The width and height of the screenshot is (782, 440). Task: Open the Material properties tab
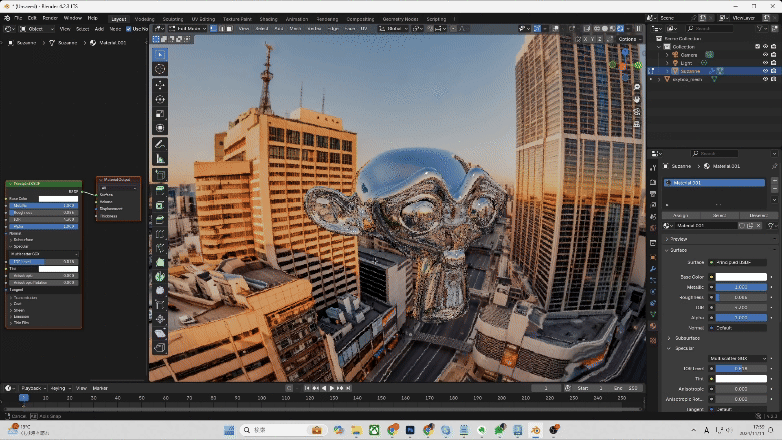click(653, 326)
